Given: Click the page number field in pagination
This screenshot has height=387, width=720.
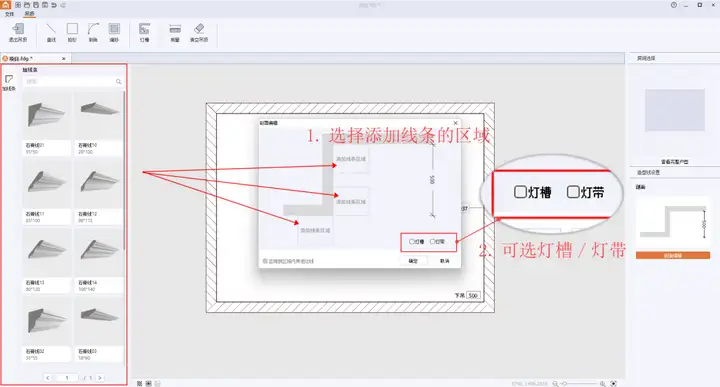Looking at the screenshot, I should coord(67,378).
